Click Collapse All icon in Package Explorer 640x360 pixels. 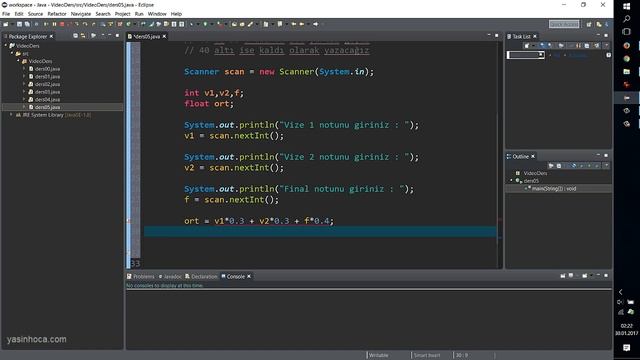pyautogui.click(x=76, y=36)
